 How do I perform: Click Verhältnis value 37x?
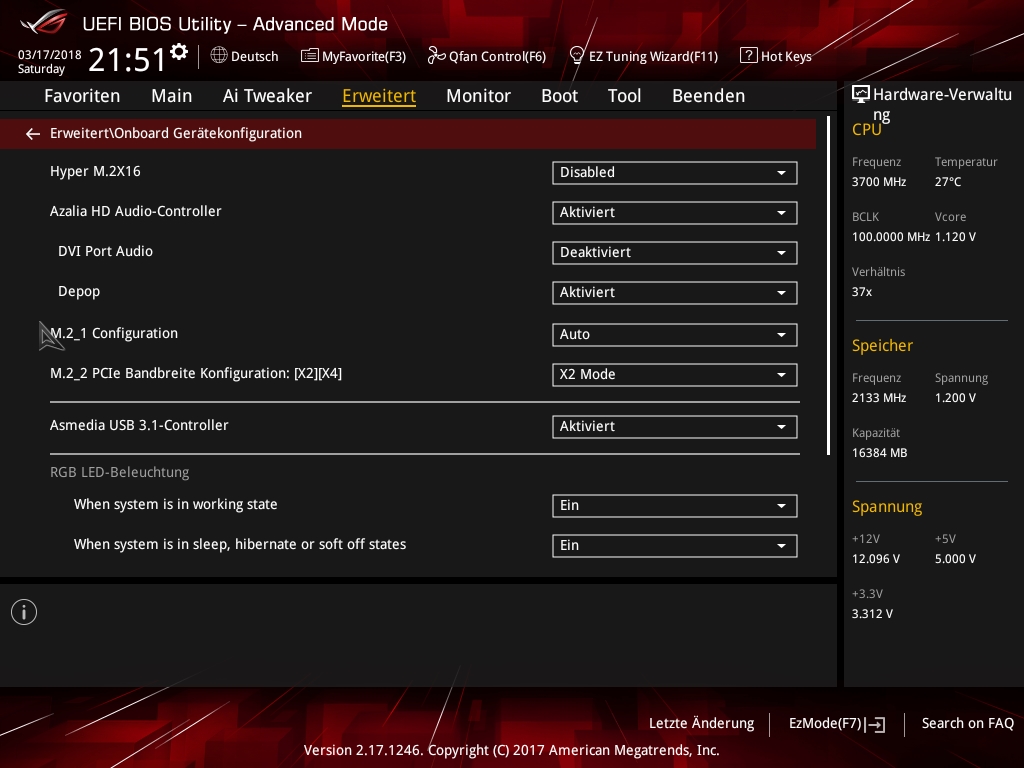coord(862,292)
